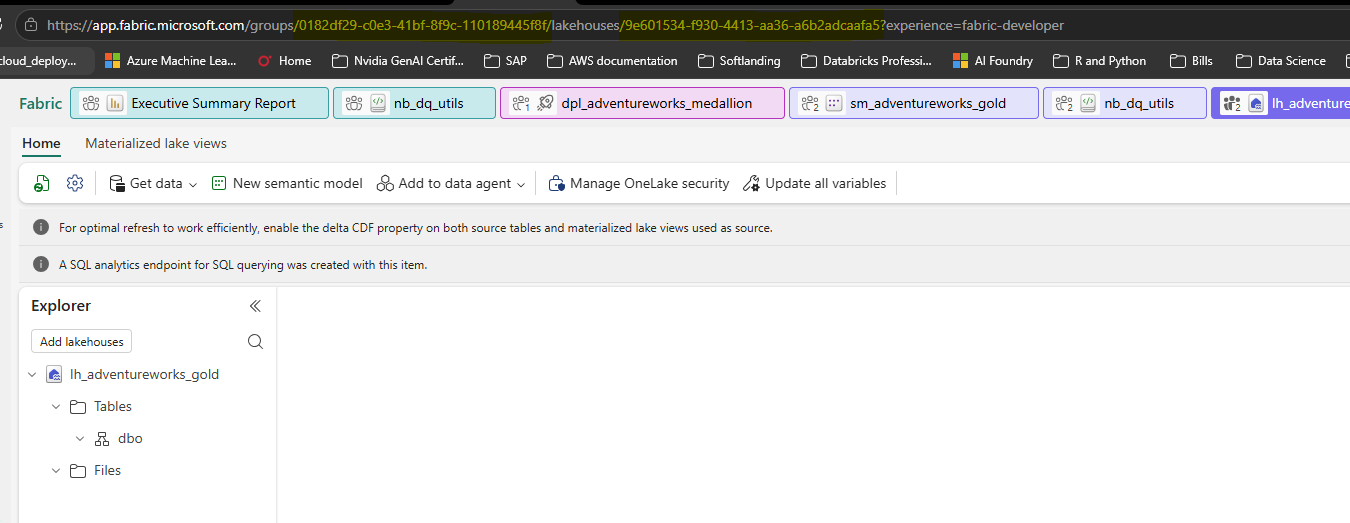The image size is (1350, 523).
Task: Select the dbo schema node
Action: [130, 439]
